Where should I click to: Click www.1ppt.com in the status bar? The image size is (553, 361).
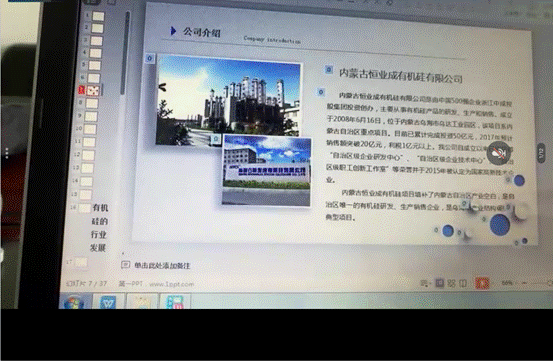pos(171,284)
